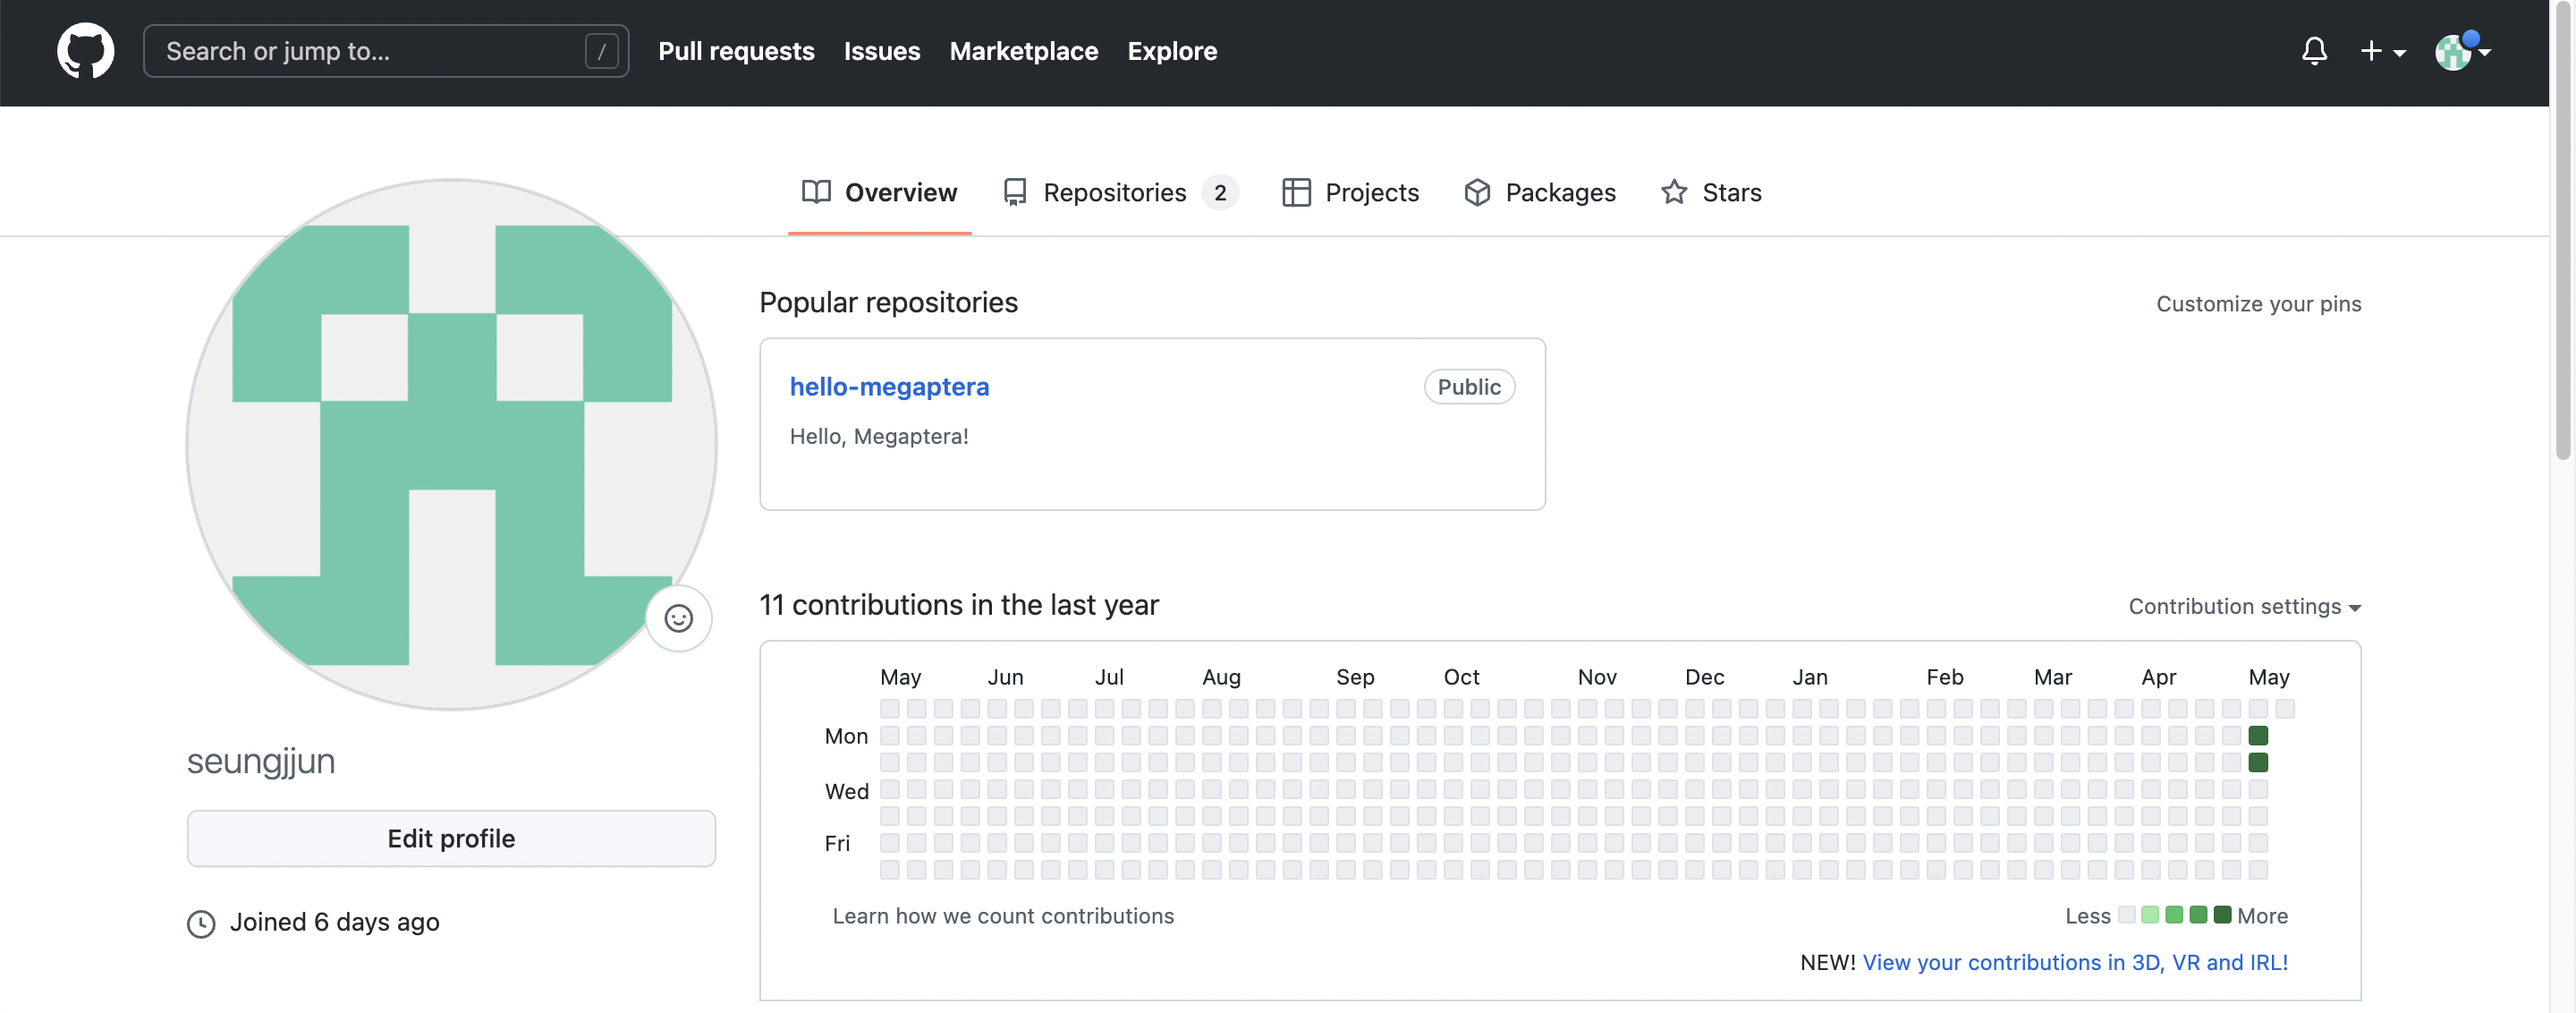The height and width of the screenshot is (1013, 2576).
Task: Click the Stars tab star icon
Action: (x=1673, y=192)
